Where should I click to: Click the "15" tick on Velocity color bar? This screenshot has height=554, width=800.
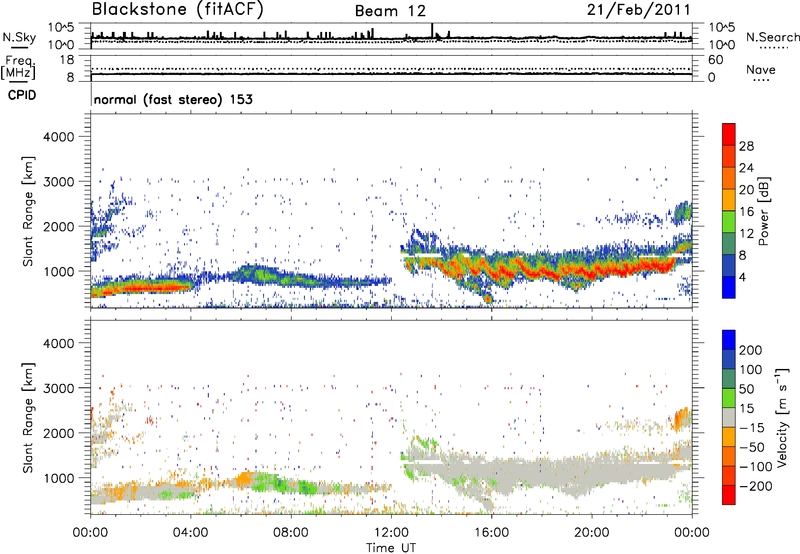click(746, 408)
